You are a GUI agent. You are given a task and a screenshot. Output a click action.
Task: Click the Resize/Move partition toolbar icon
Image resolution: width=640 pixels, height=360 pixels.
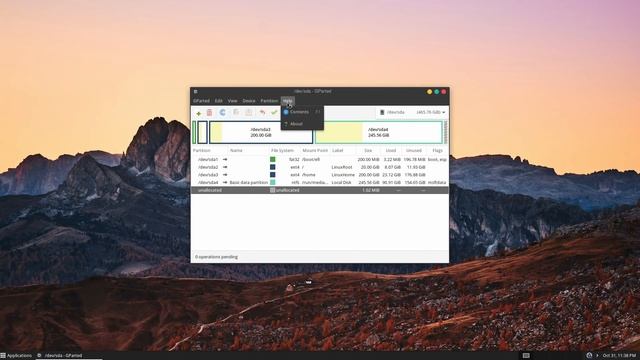tap(222, 112)
